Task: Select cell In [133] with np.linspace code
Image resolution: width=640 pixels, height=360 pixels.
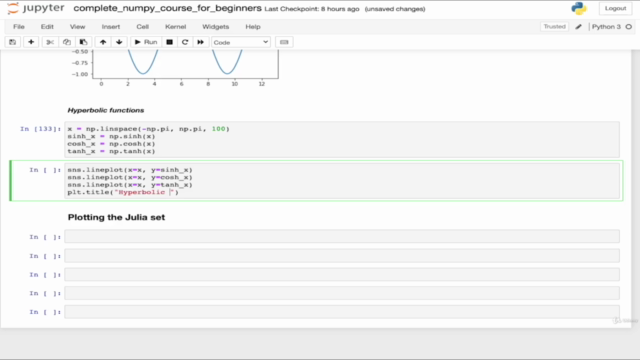Action: (342, 140)
